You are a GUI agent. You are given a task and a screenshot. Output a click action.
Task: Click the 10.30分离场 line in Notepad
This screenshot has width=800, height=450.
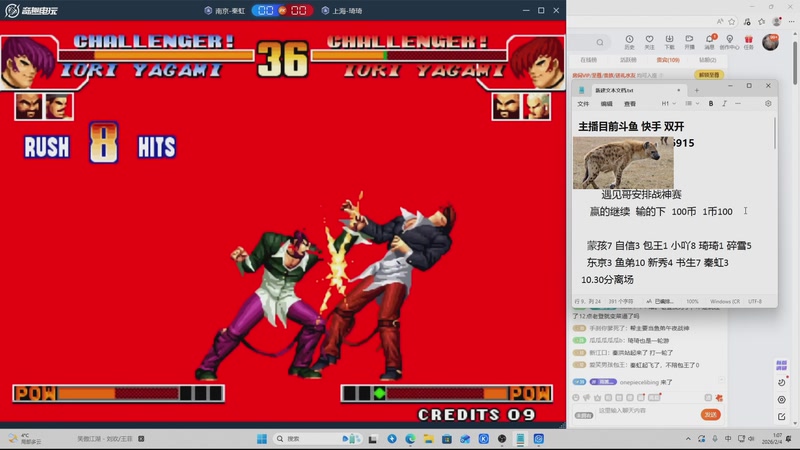[607, 280]
